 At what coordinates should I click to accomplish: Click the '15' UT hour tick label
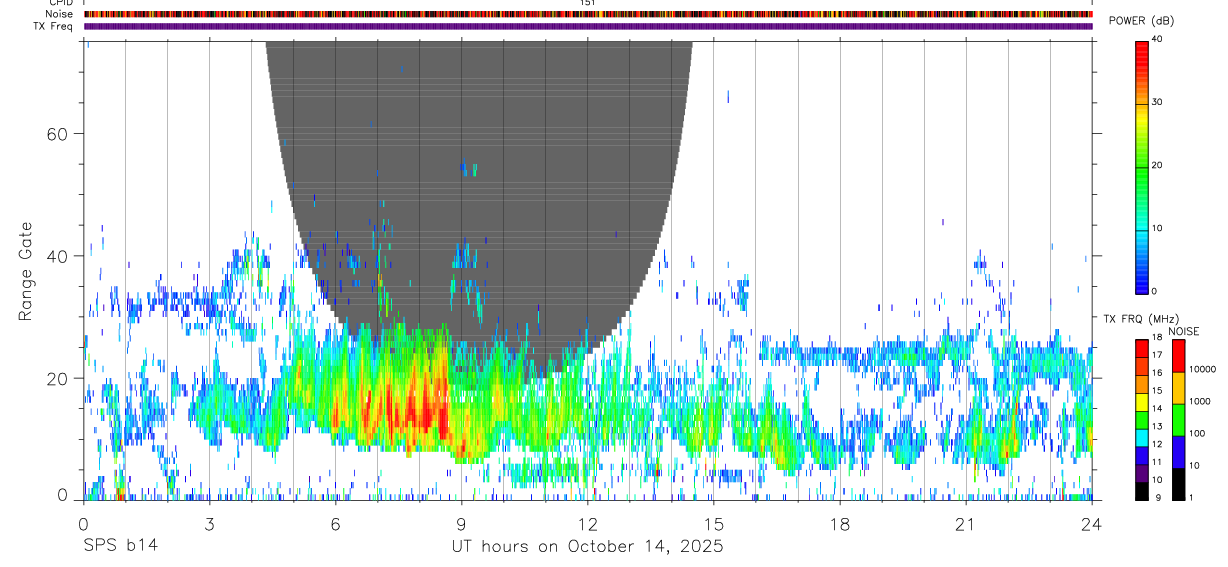[x=714, y=523]
